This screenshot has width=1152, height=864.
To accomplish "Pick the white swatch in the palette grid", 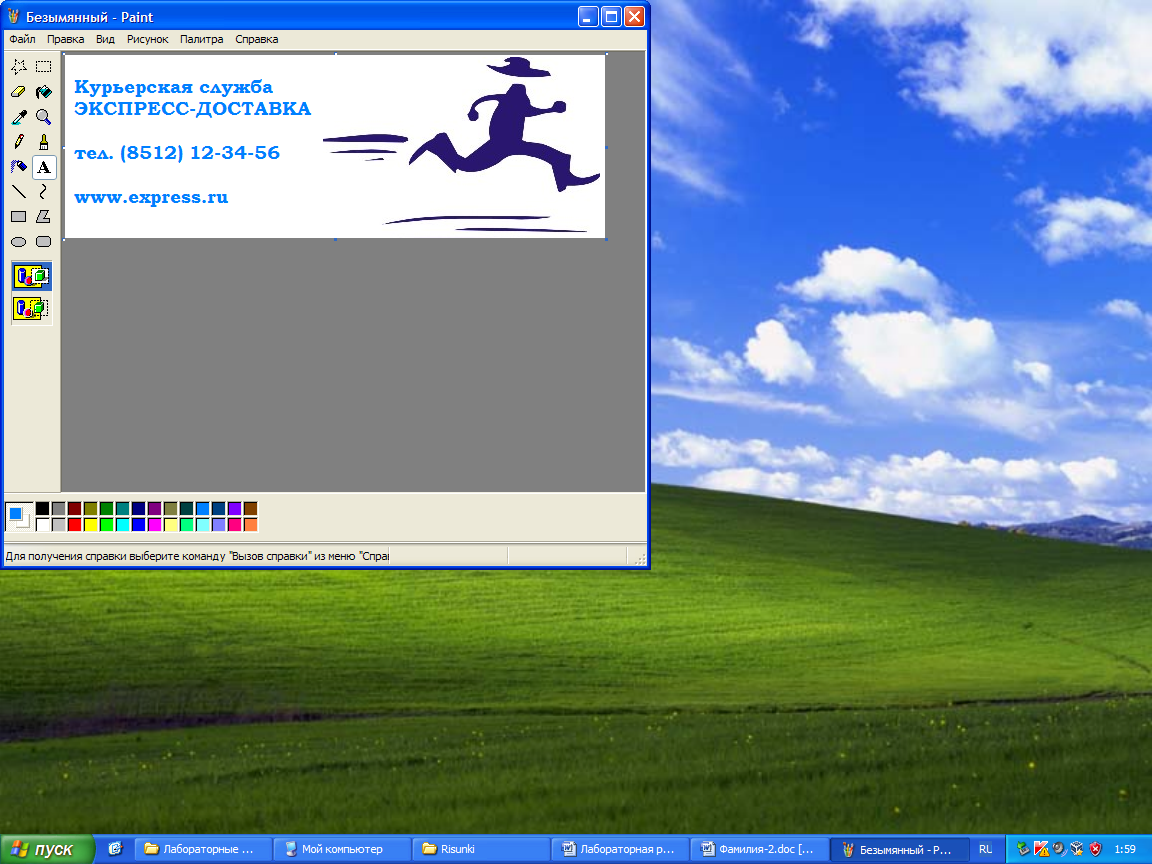I will [x=43, y=525].
